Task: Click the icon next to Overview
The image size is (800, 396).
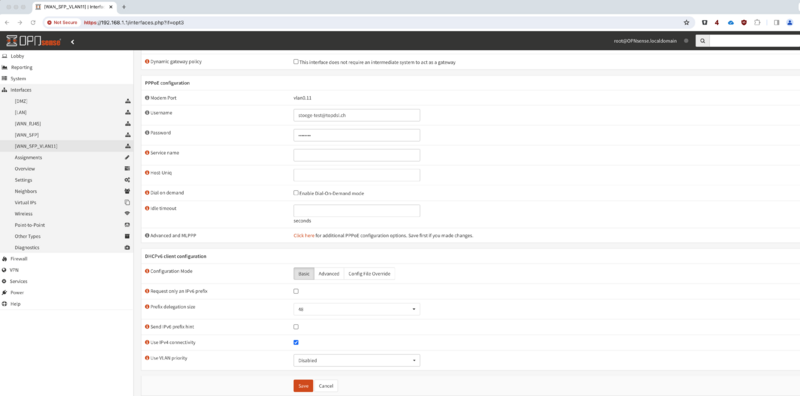Action: [x=128, y=168]
